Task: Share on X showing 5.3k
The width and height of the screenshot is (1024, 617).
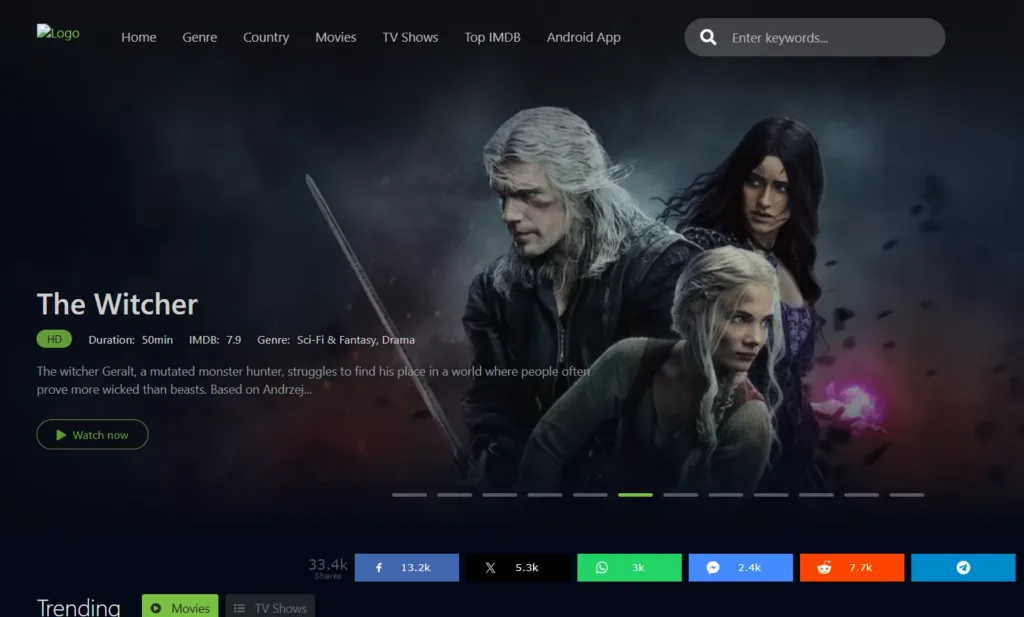Action: [x=518, y=567]
